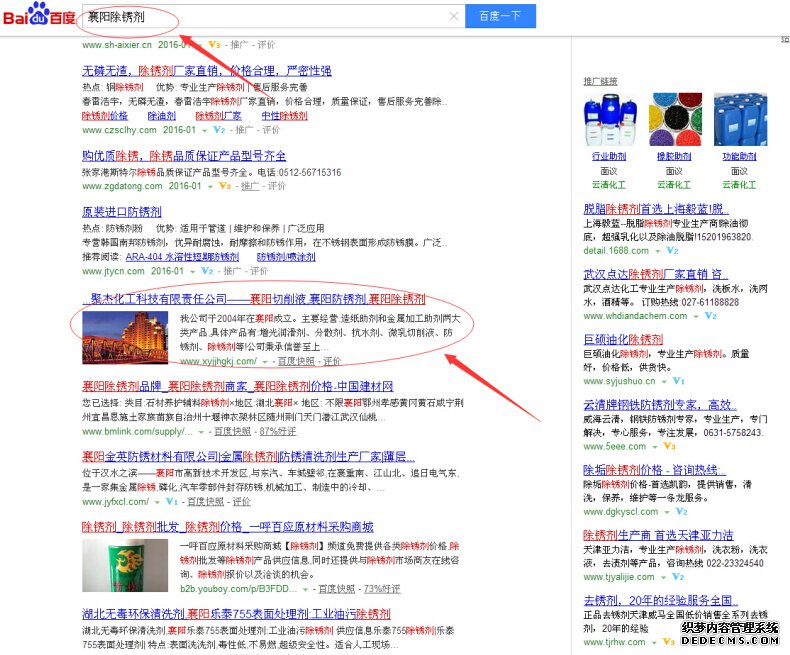Open the 除锈剂价格 sublink
This screenshot has height=655, width=790.
click(105, 116)
